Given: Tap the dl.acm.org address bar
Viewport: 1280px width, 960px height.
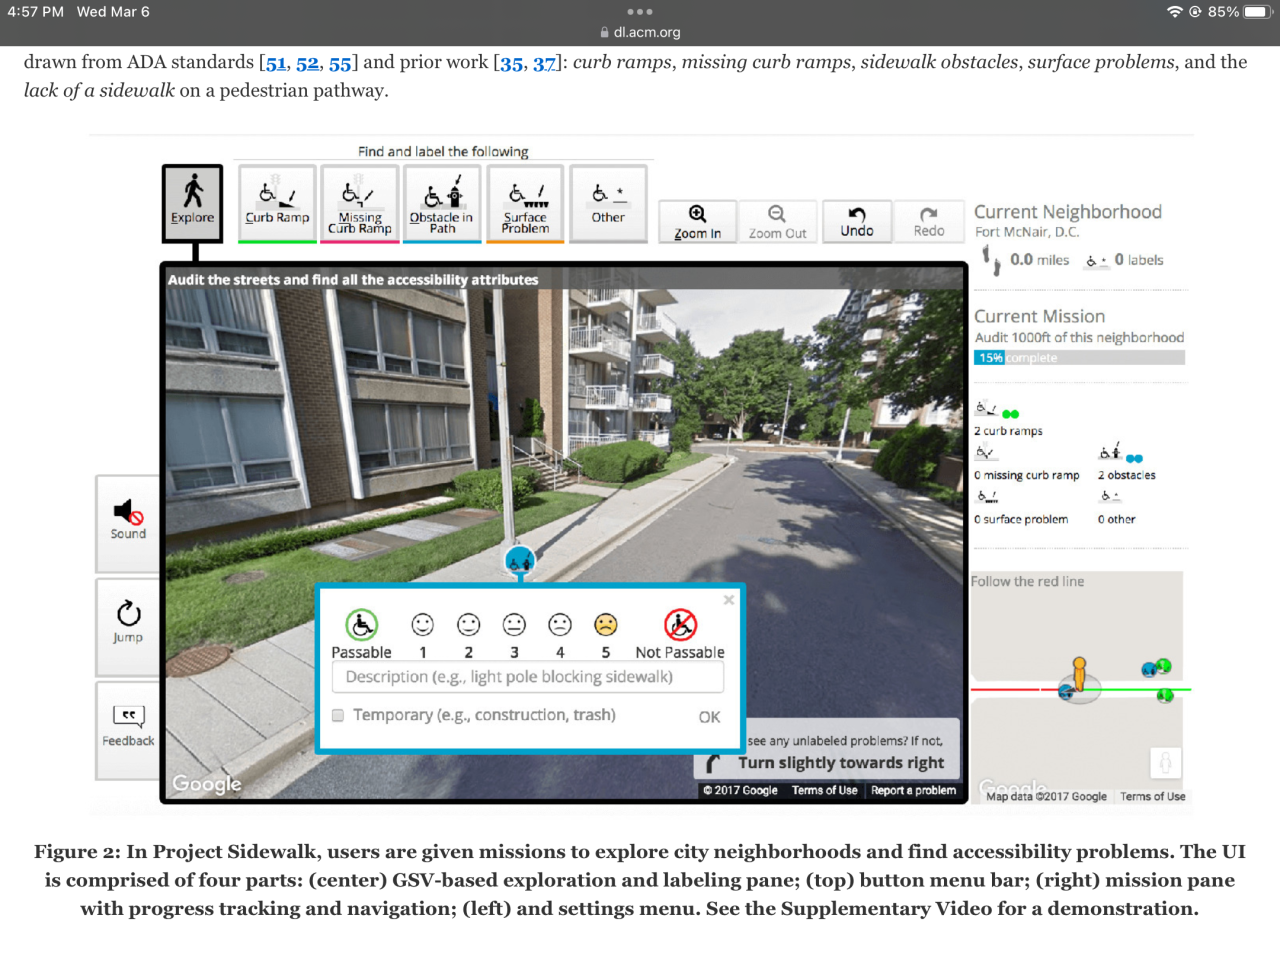Looking at the screenshot, I should pos(640,32).
